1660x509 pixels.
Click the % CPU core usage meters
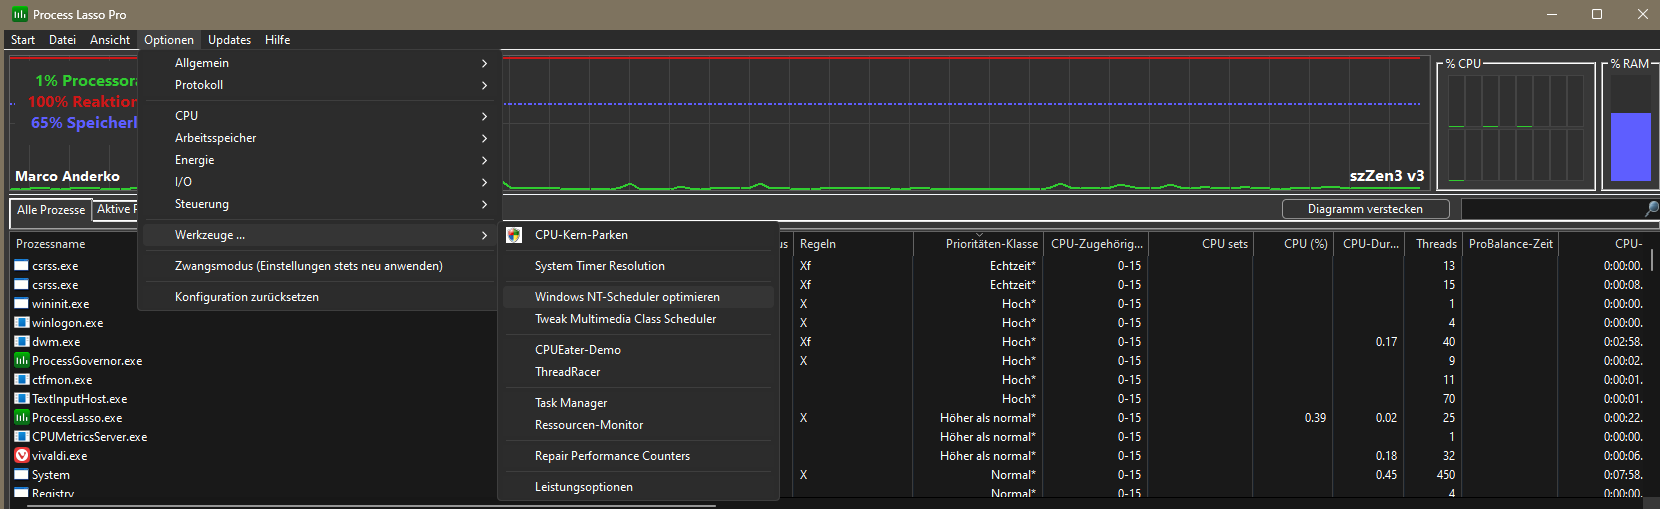coord(1516,128)
